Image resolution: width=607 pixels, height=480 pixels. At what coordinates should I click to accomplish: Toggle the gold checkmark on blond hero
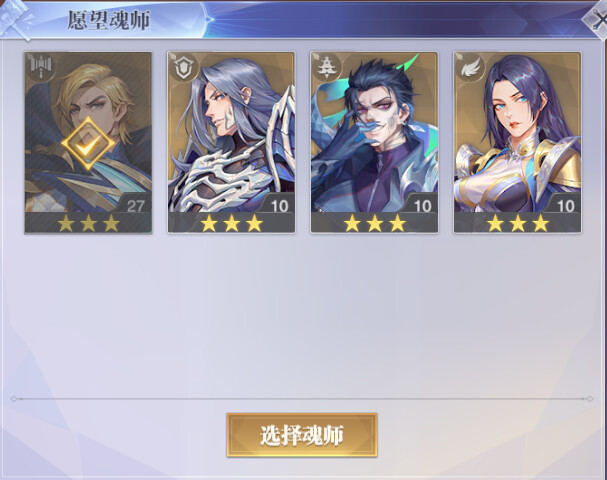(88, 144)
